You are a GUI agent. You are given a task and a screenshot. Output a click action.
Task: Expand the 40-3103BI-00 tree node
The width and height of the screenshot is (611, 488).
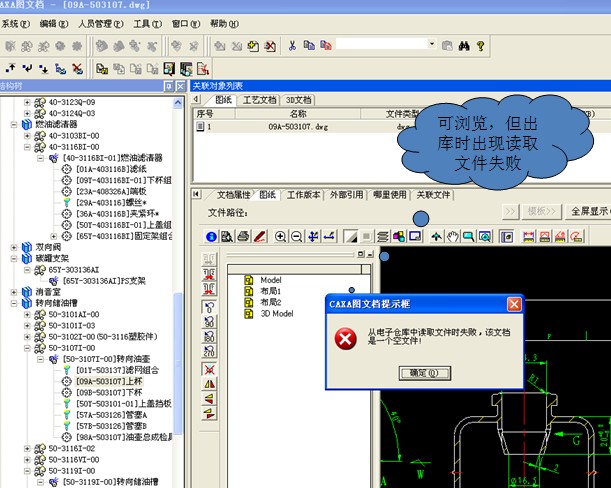(27, 136)
